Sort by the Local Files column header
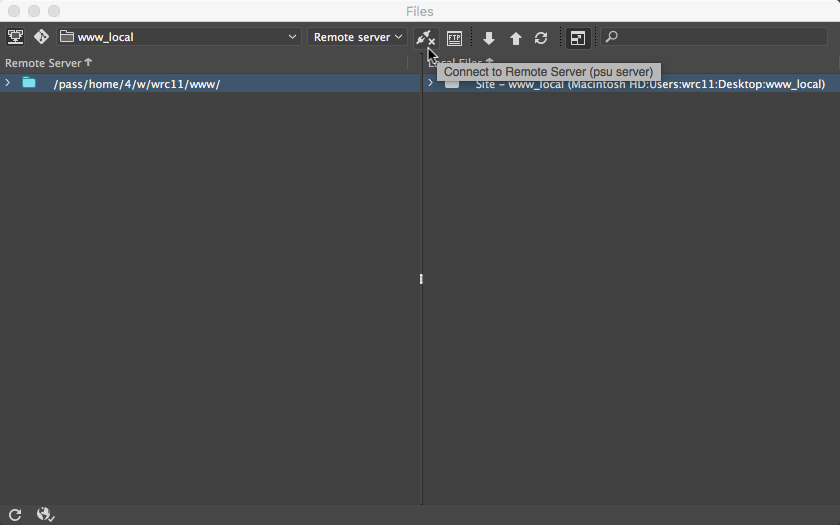This screenshot has width=840, height=525. click(x=462, y=63)
